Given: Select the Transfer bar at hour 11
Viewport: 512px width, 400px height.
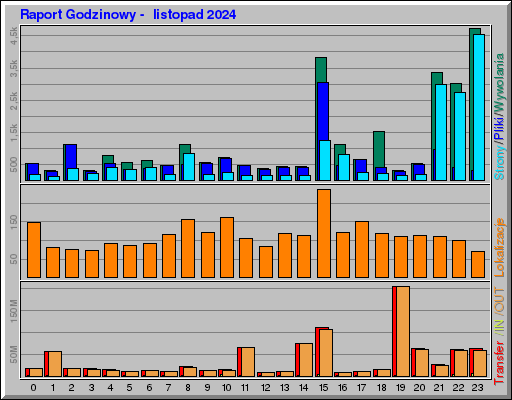Looking at the screenshot, I should click(x=246, y=362).
